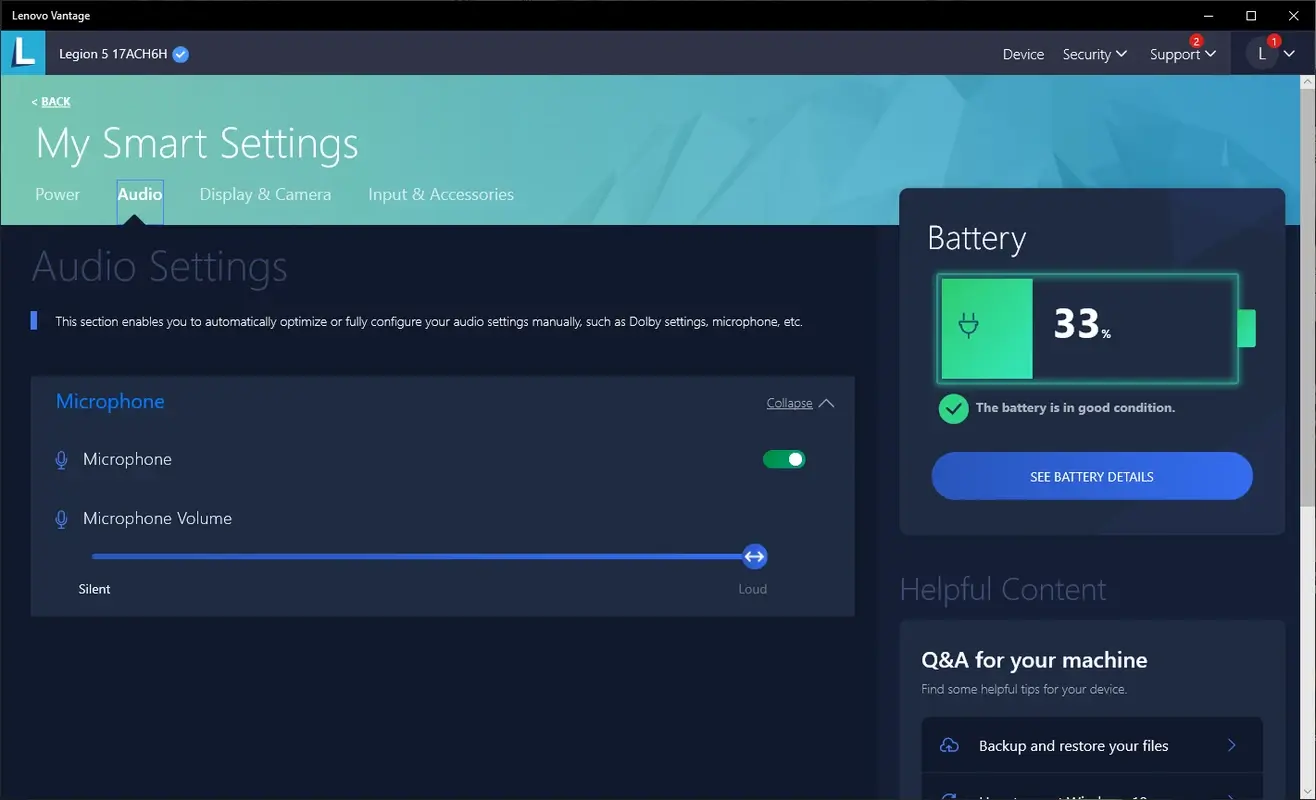
Task: Select the microphone icon beside Microphone
Action: click(61, 459)
